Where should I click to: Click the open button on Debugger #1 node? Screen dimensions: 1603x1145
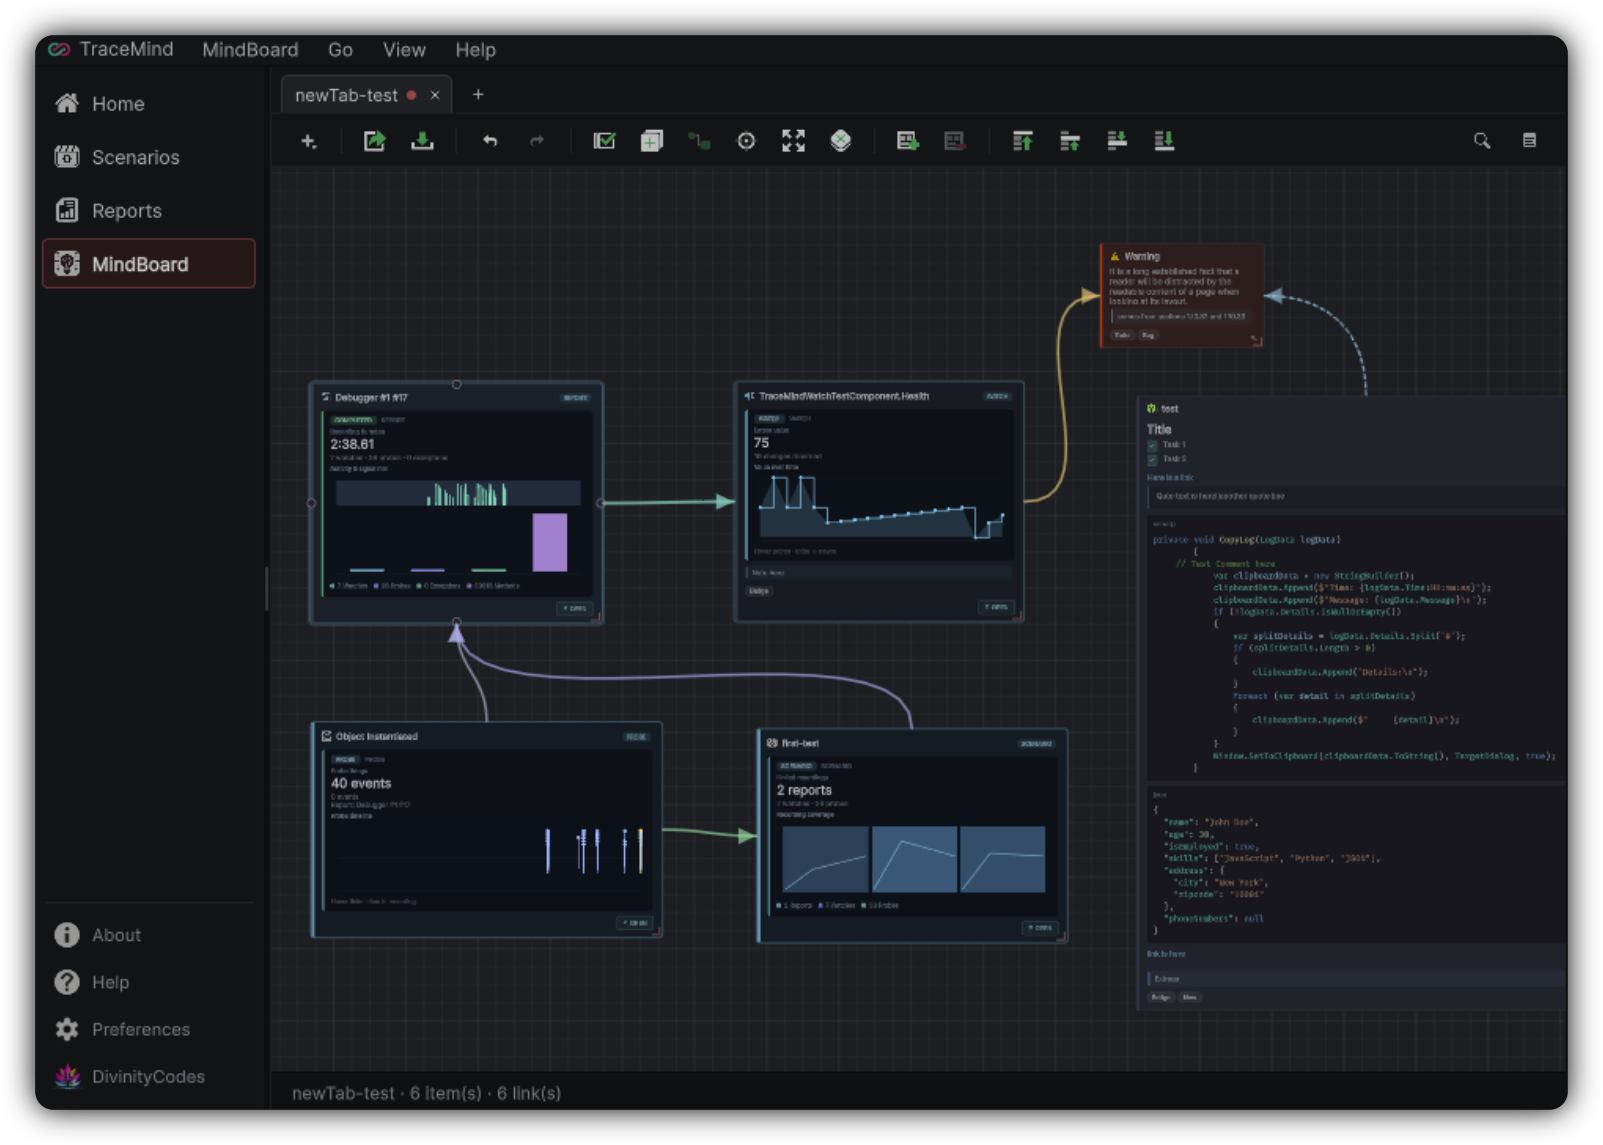(x=574, y=608)
